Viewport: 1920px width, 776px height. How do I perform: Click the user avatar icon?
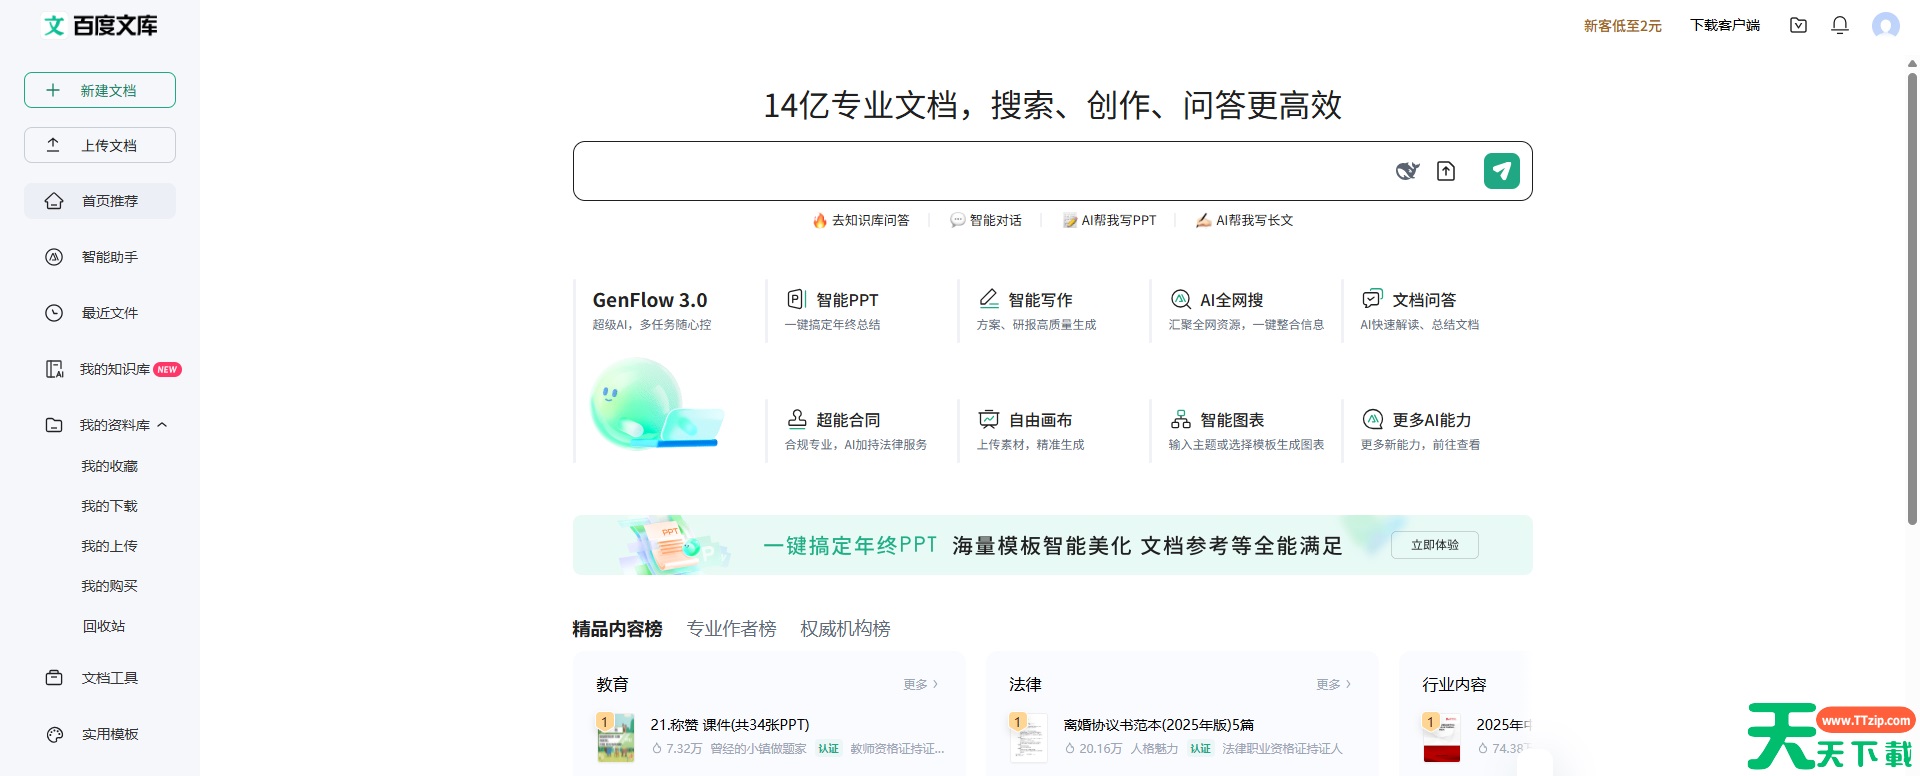(1885, 25)
